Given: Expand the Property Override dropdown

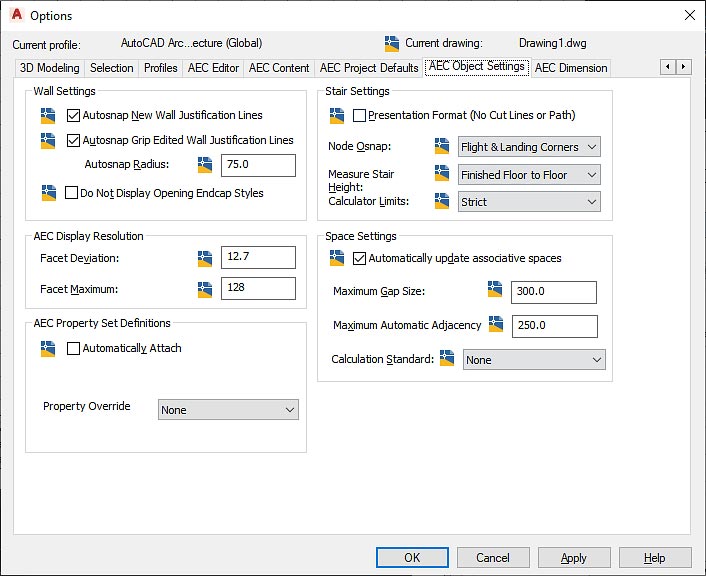Looking at the screenshot, I should (228, 410).
